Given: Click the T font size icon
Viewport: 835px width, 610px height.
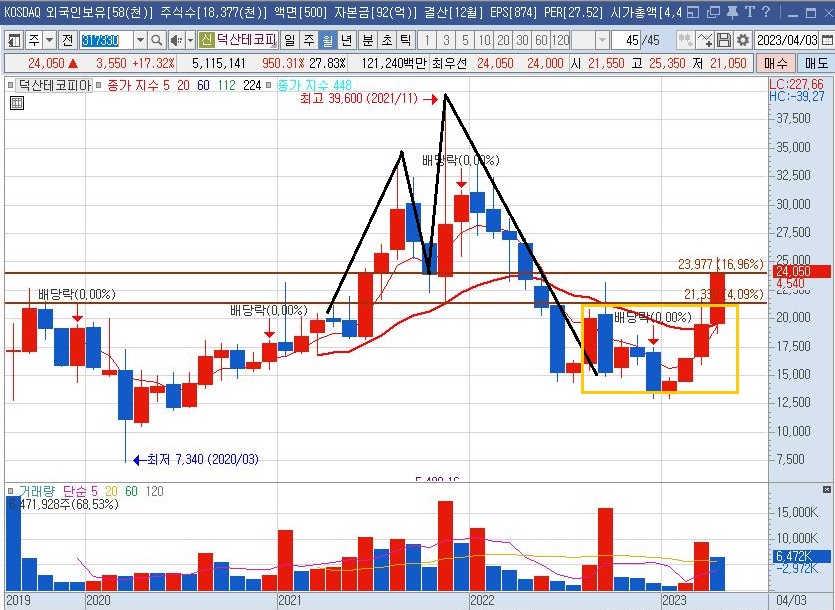Looking at the screenshot, I should coord(750,12).
